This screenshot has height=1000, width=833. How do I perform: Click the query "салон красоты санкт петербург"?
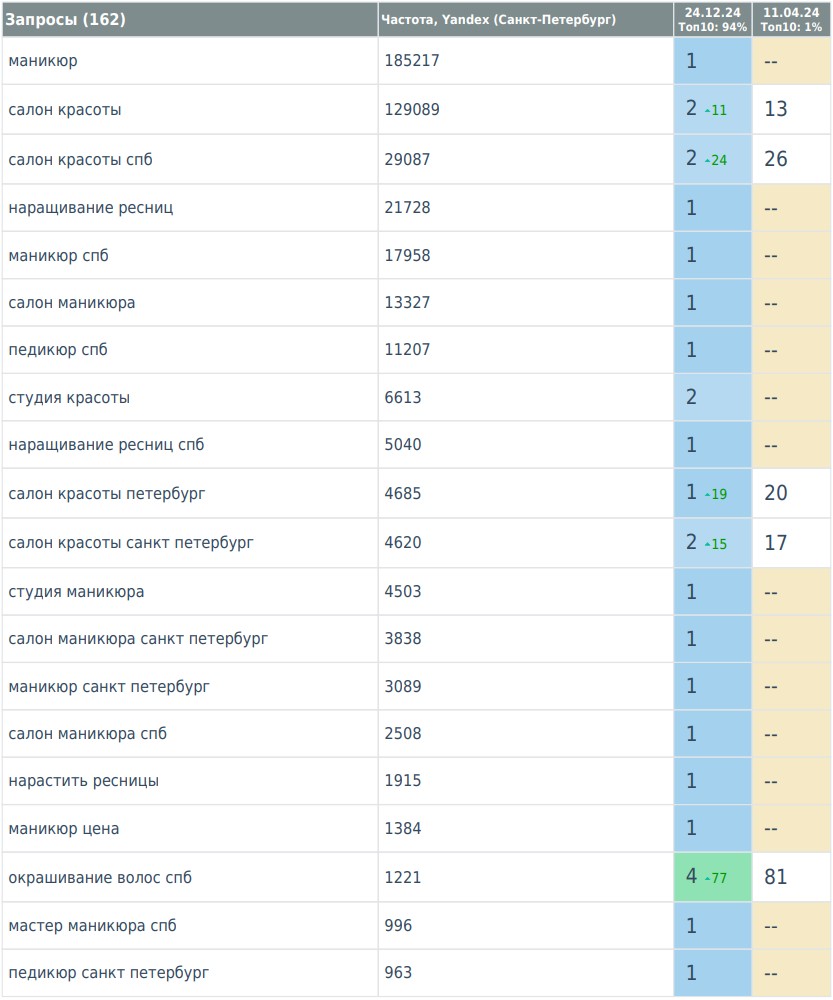(131, 543)
